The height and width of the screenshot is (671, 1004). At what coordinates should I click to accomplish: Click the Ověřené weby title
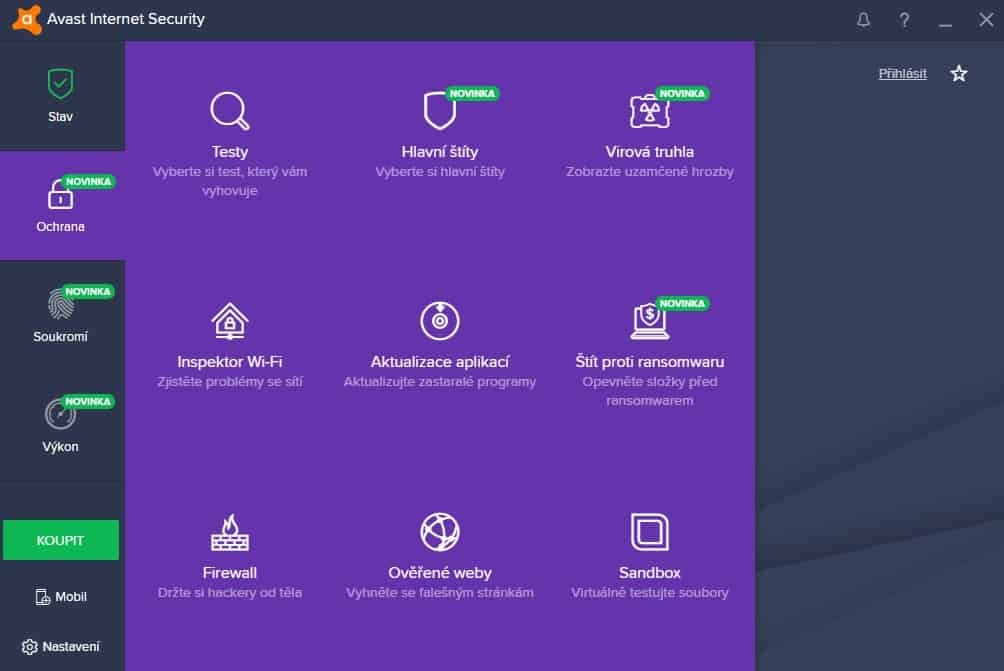(x=440, y=572)
